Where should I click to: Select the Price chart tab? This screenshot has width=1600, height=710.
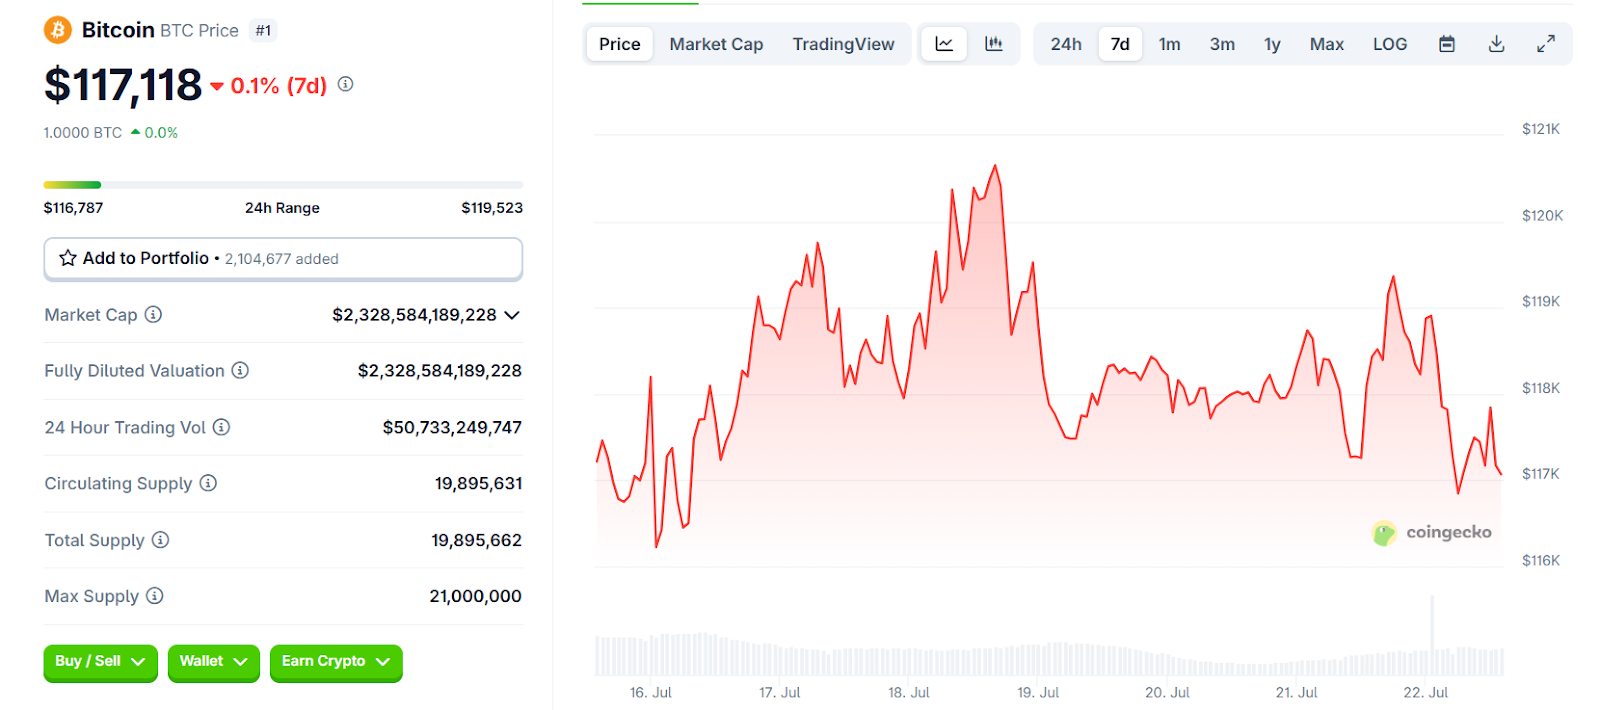pos(620,44)
